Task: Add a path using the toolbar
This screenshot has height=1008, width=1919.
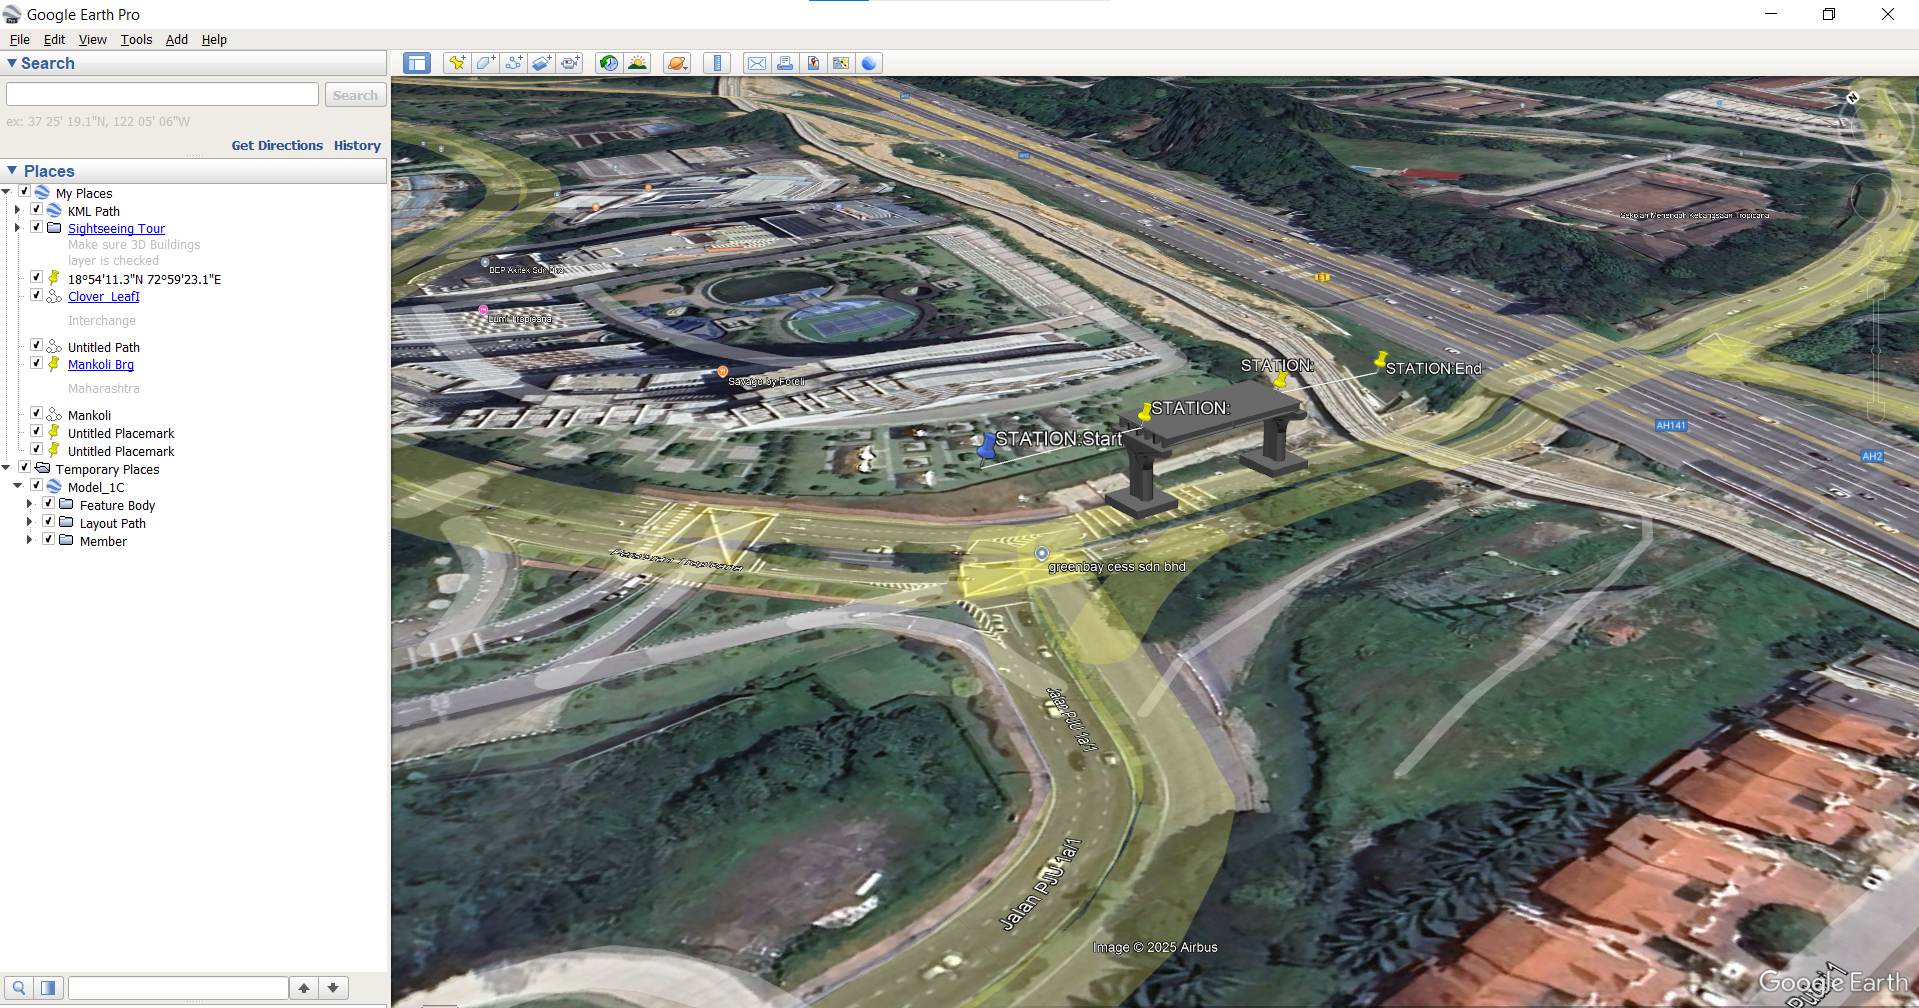Action: coord(513,63)
